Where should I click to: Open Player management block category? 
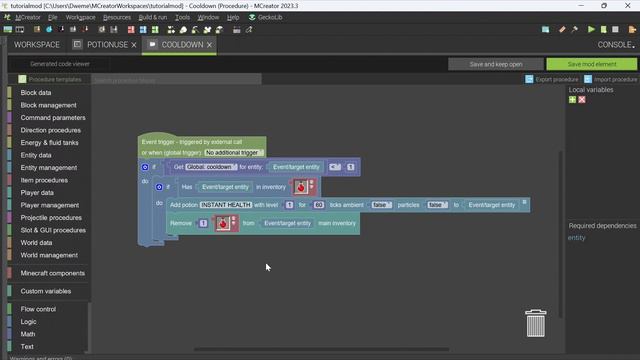[50, 205]
